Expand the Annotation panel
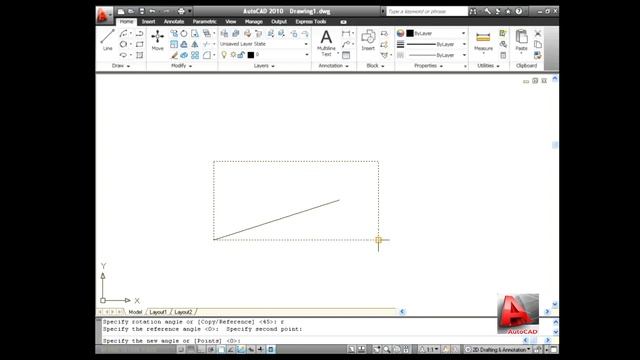The width and height of the screenshot is (640, 360). click(x=333, y=66)
